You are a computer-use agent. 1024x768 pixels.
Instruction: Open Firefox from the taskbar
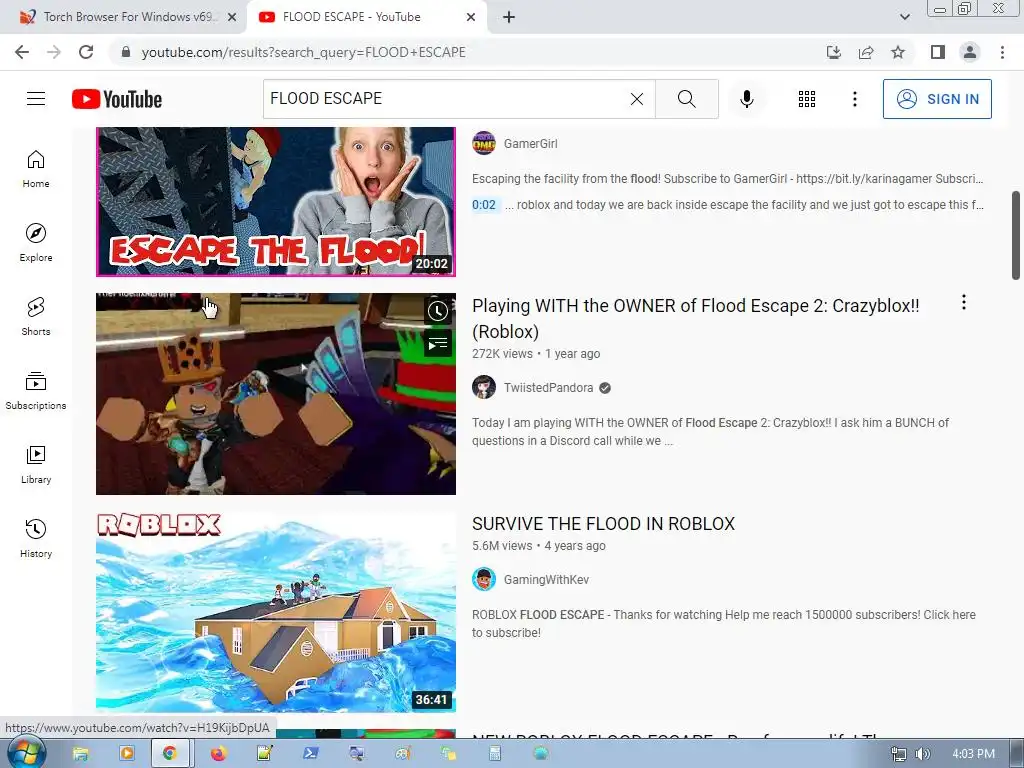pos(218,754)
